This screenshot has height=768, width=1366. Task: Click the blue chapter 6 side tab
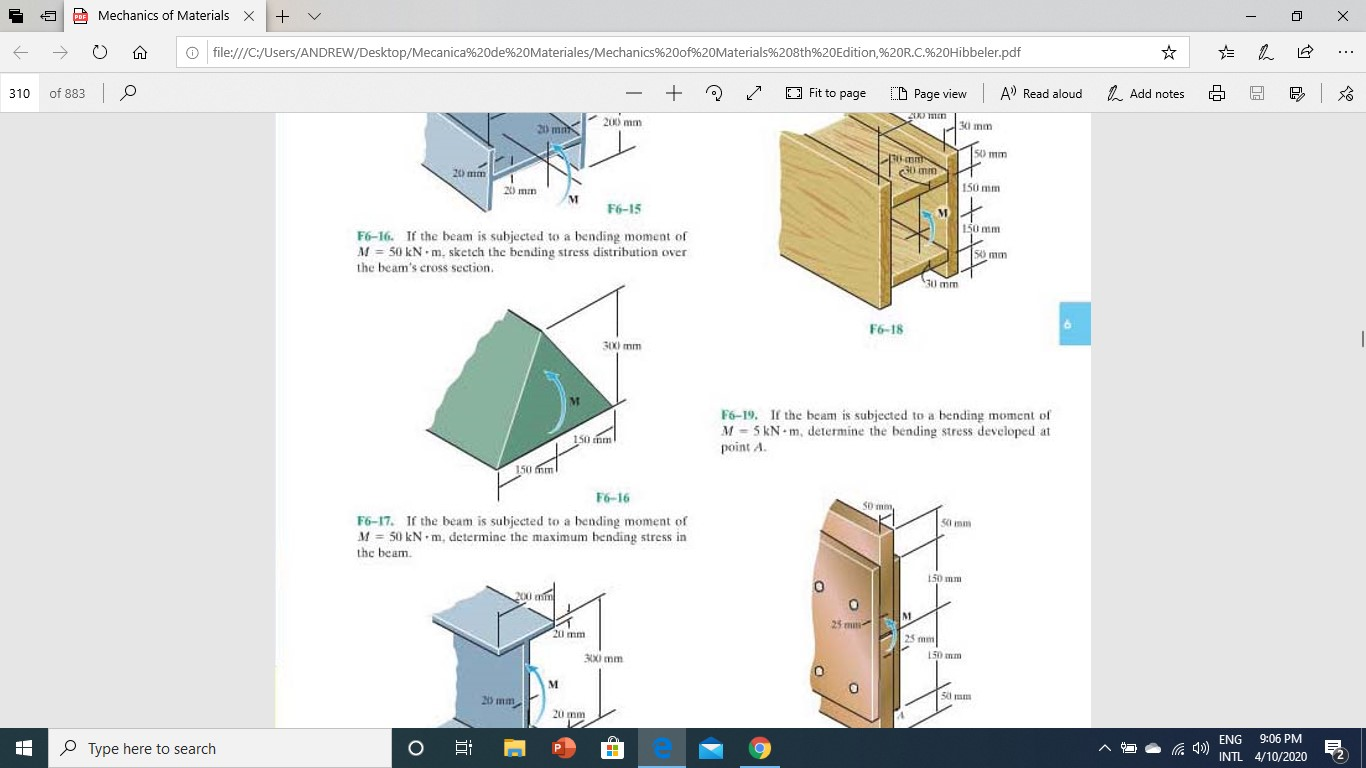point(1074,323)
